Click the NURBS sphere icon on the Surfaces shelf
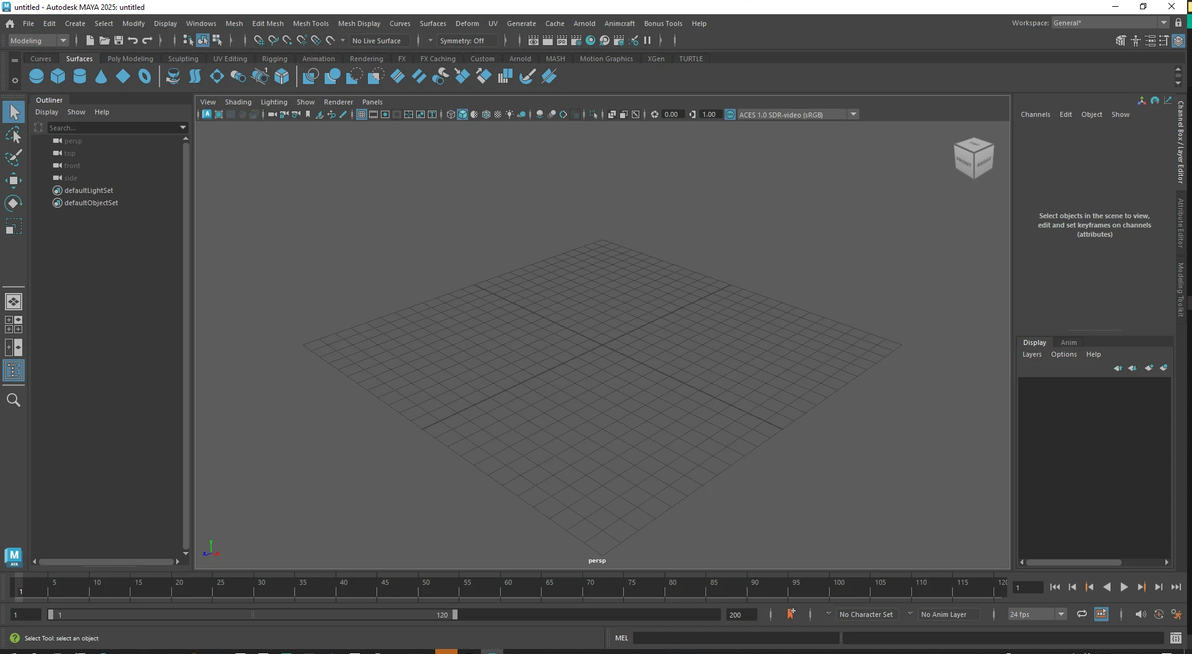Viewport: 1192px width, 654px height. [37, 77]
